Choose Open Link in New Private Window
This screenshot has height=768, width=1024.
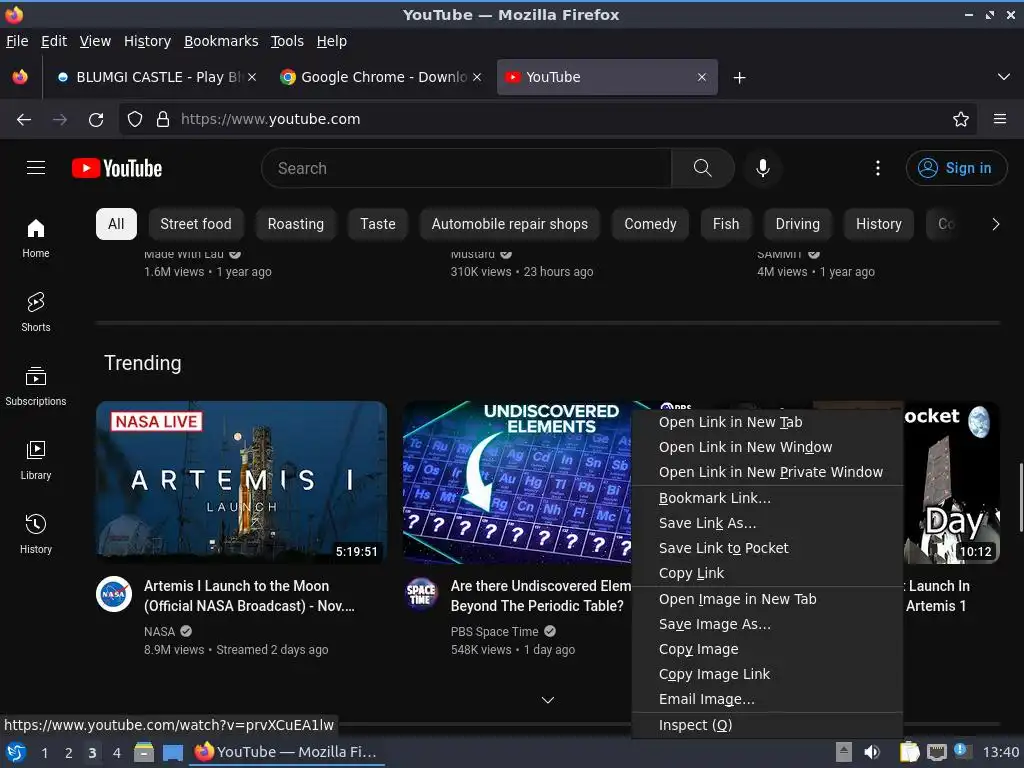[x=767, y=472]
